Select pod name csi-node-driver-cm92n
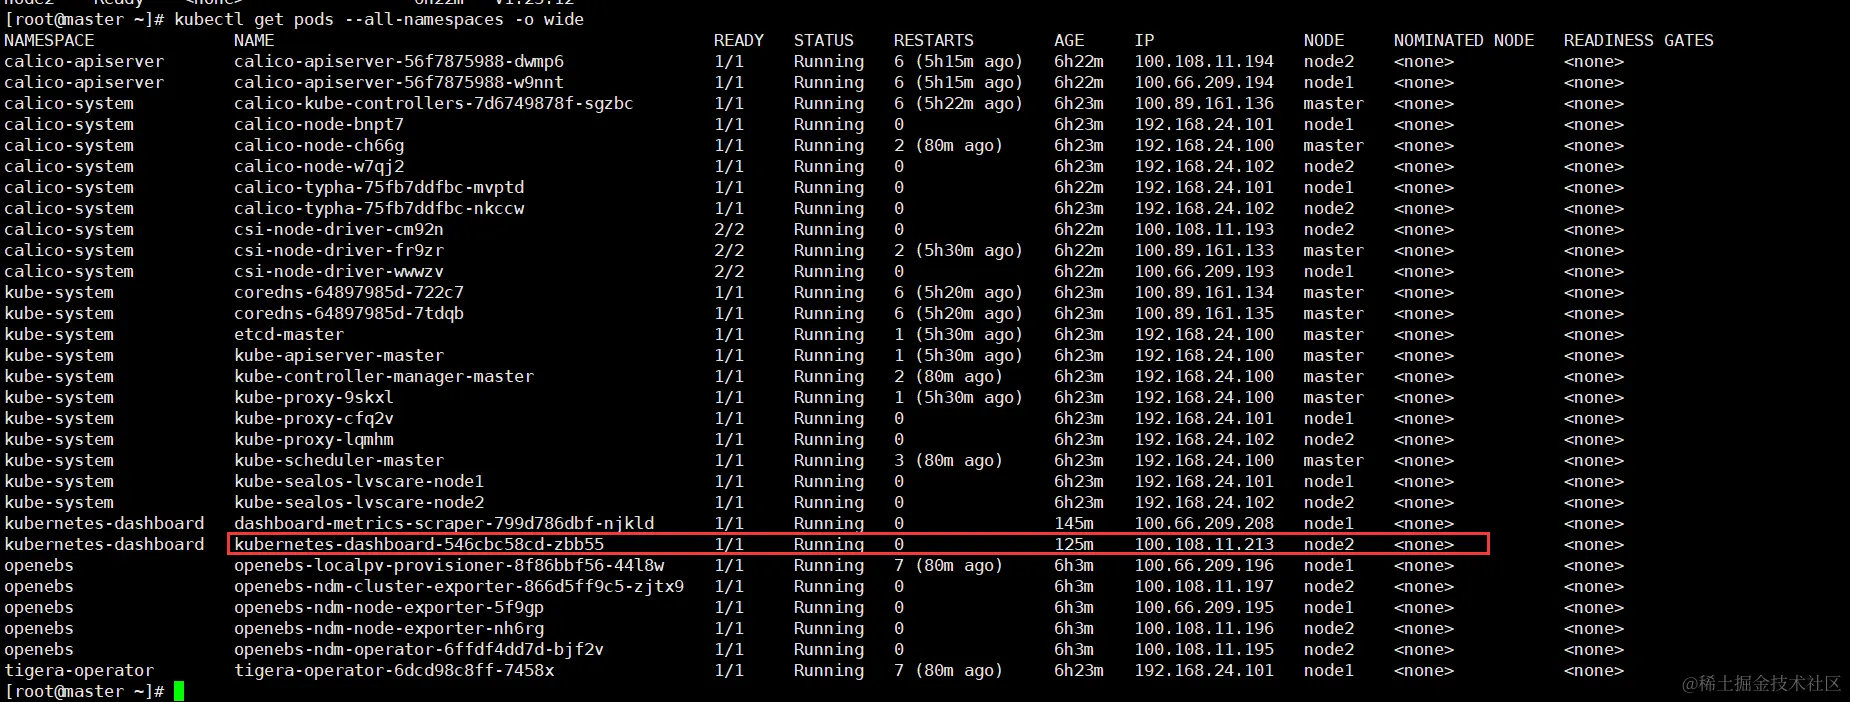 click(x=339, y=229)
